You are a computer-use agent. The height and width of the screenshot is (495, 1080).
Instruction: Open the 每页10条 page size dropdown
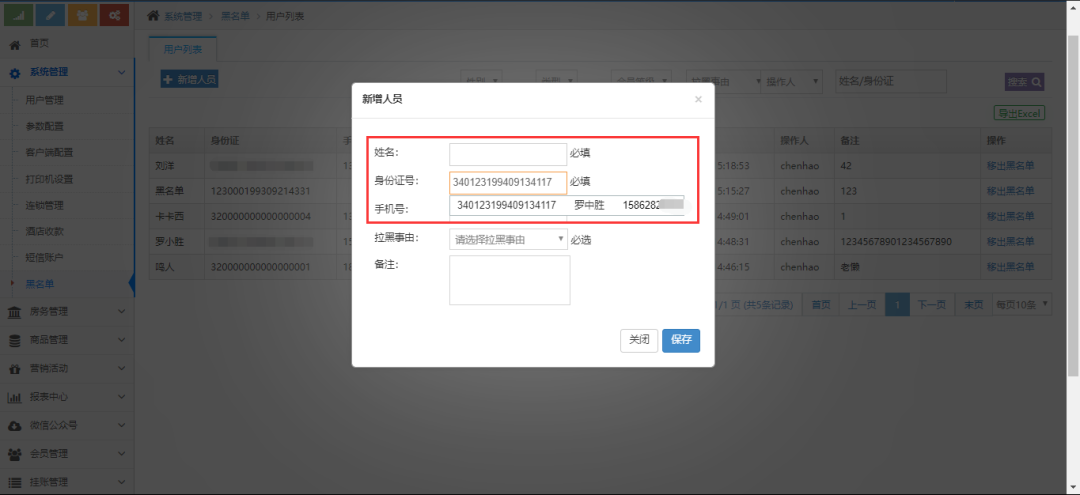(x=1021, y=304)
